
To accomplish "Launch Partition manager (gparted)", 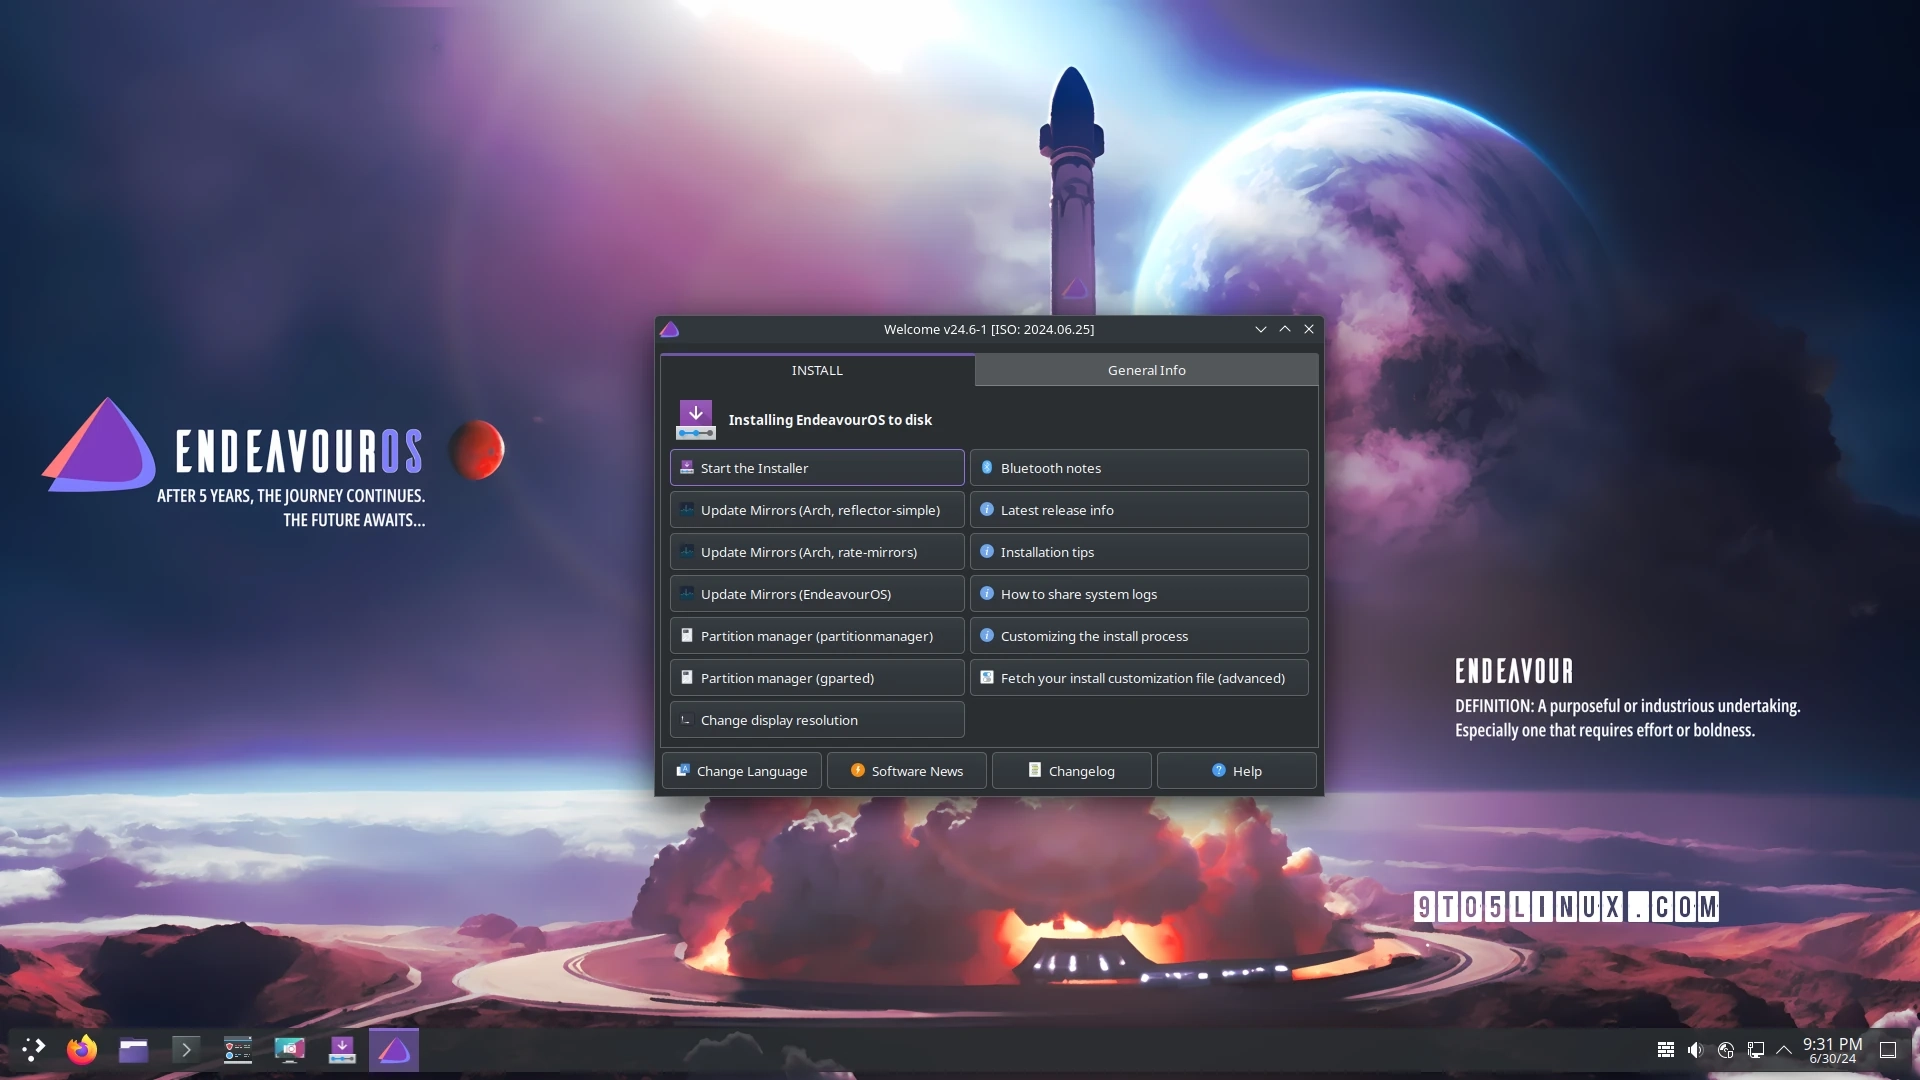I will click(x=817, y=678).
